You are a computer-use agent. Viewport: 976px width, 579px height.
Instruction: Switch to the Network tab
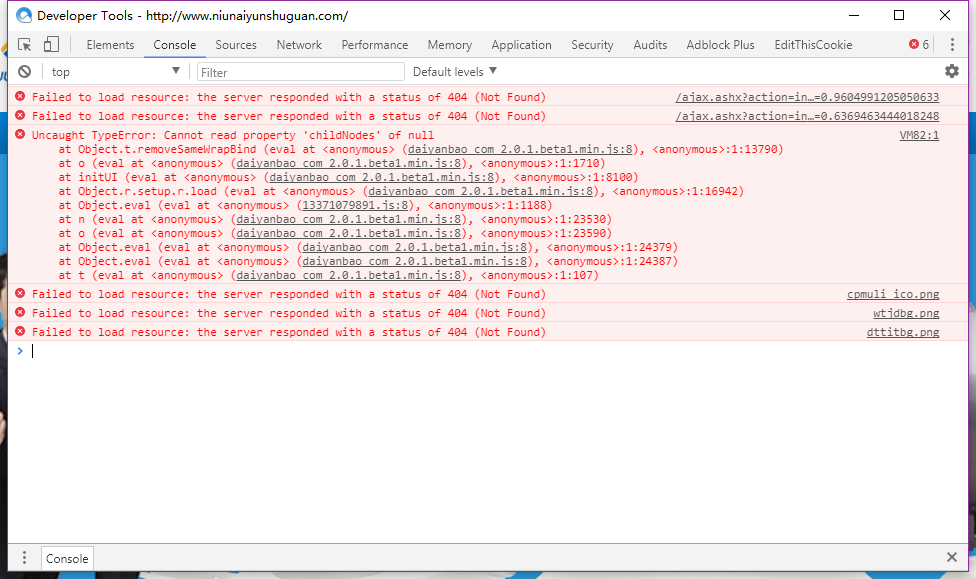click(x=299, y=45)
